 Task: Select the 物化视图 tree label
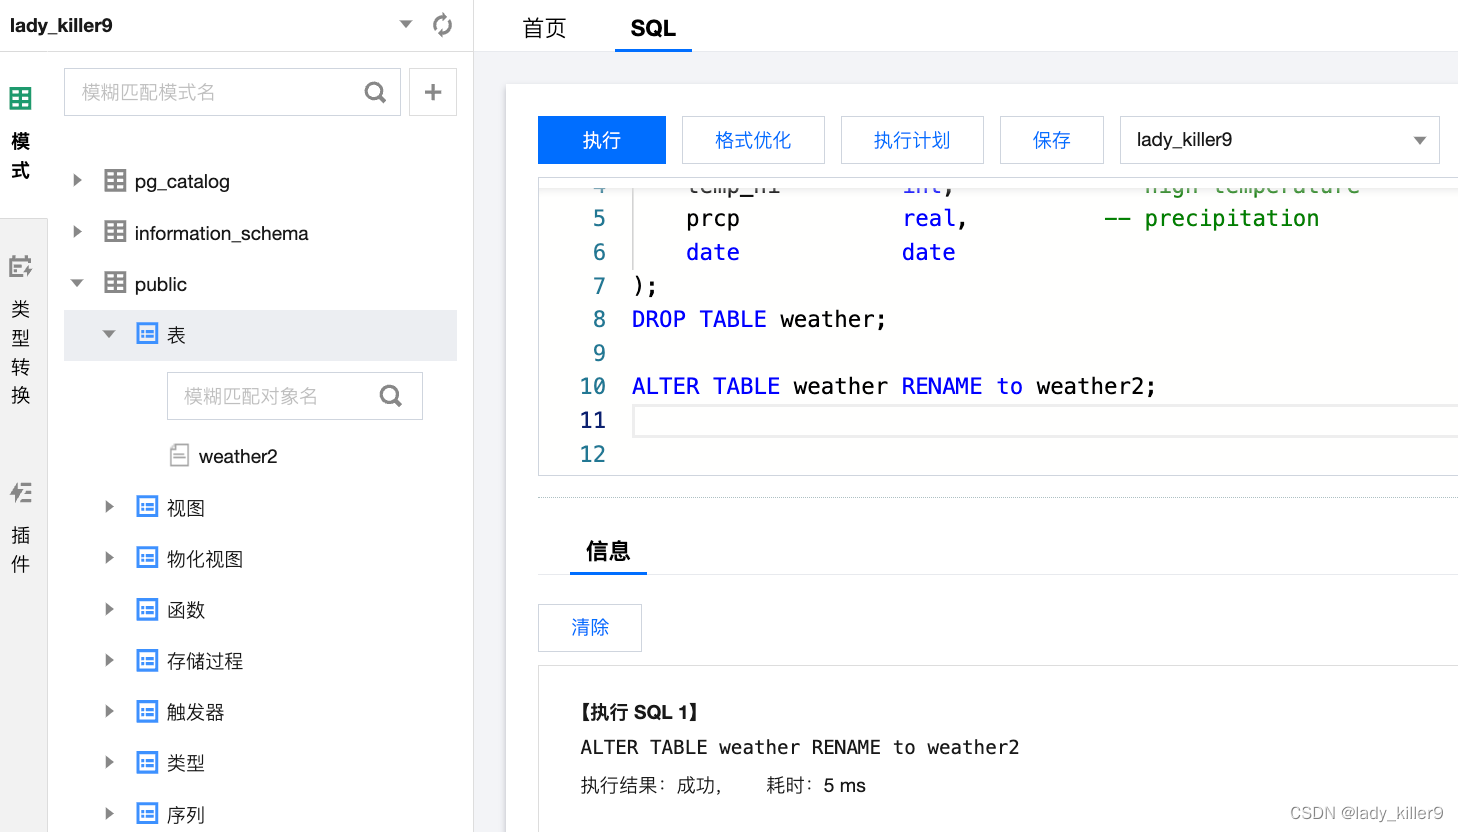click(205, 559)
